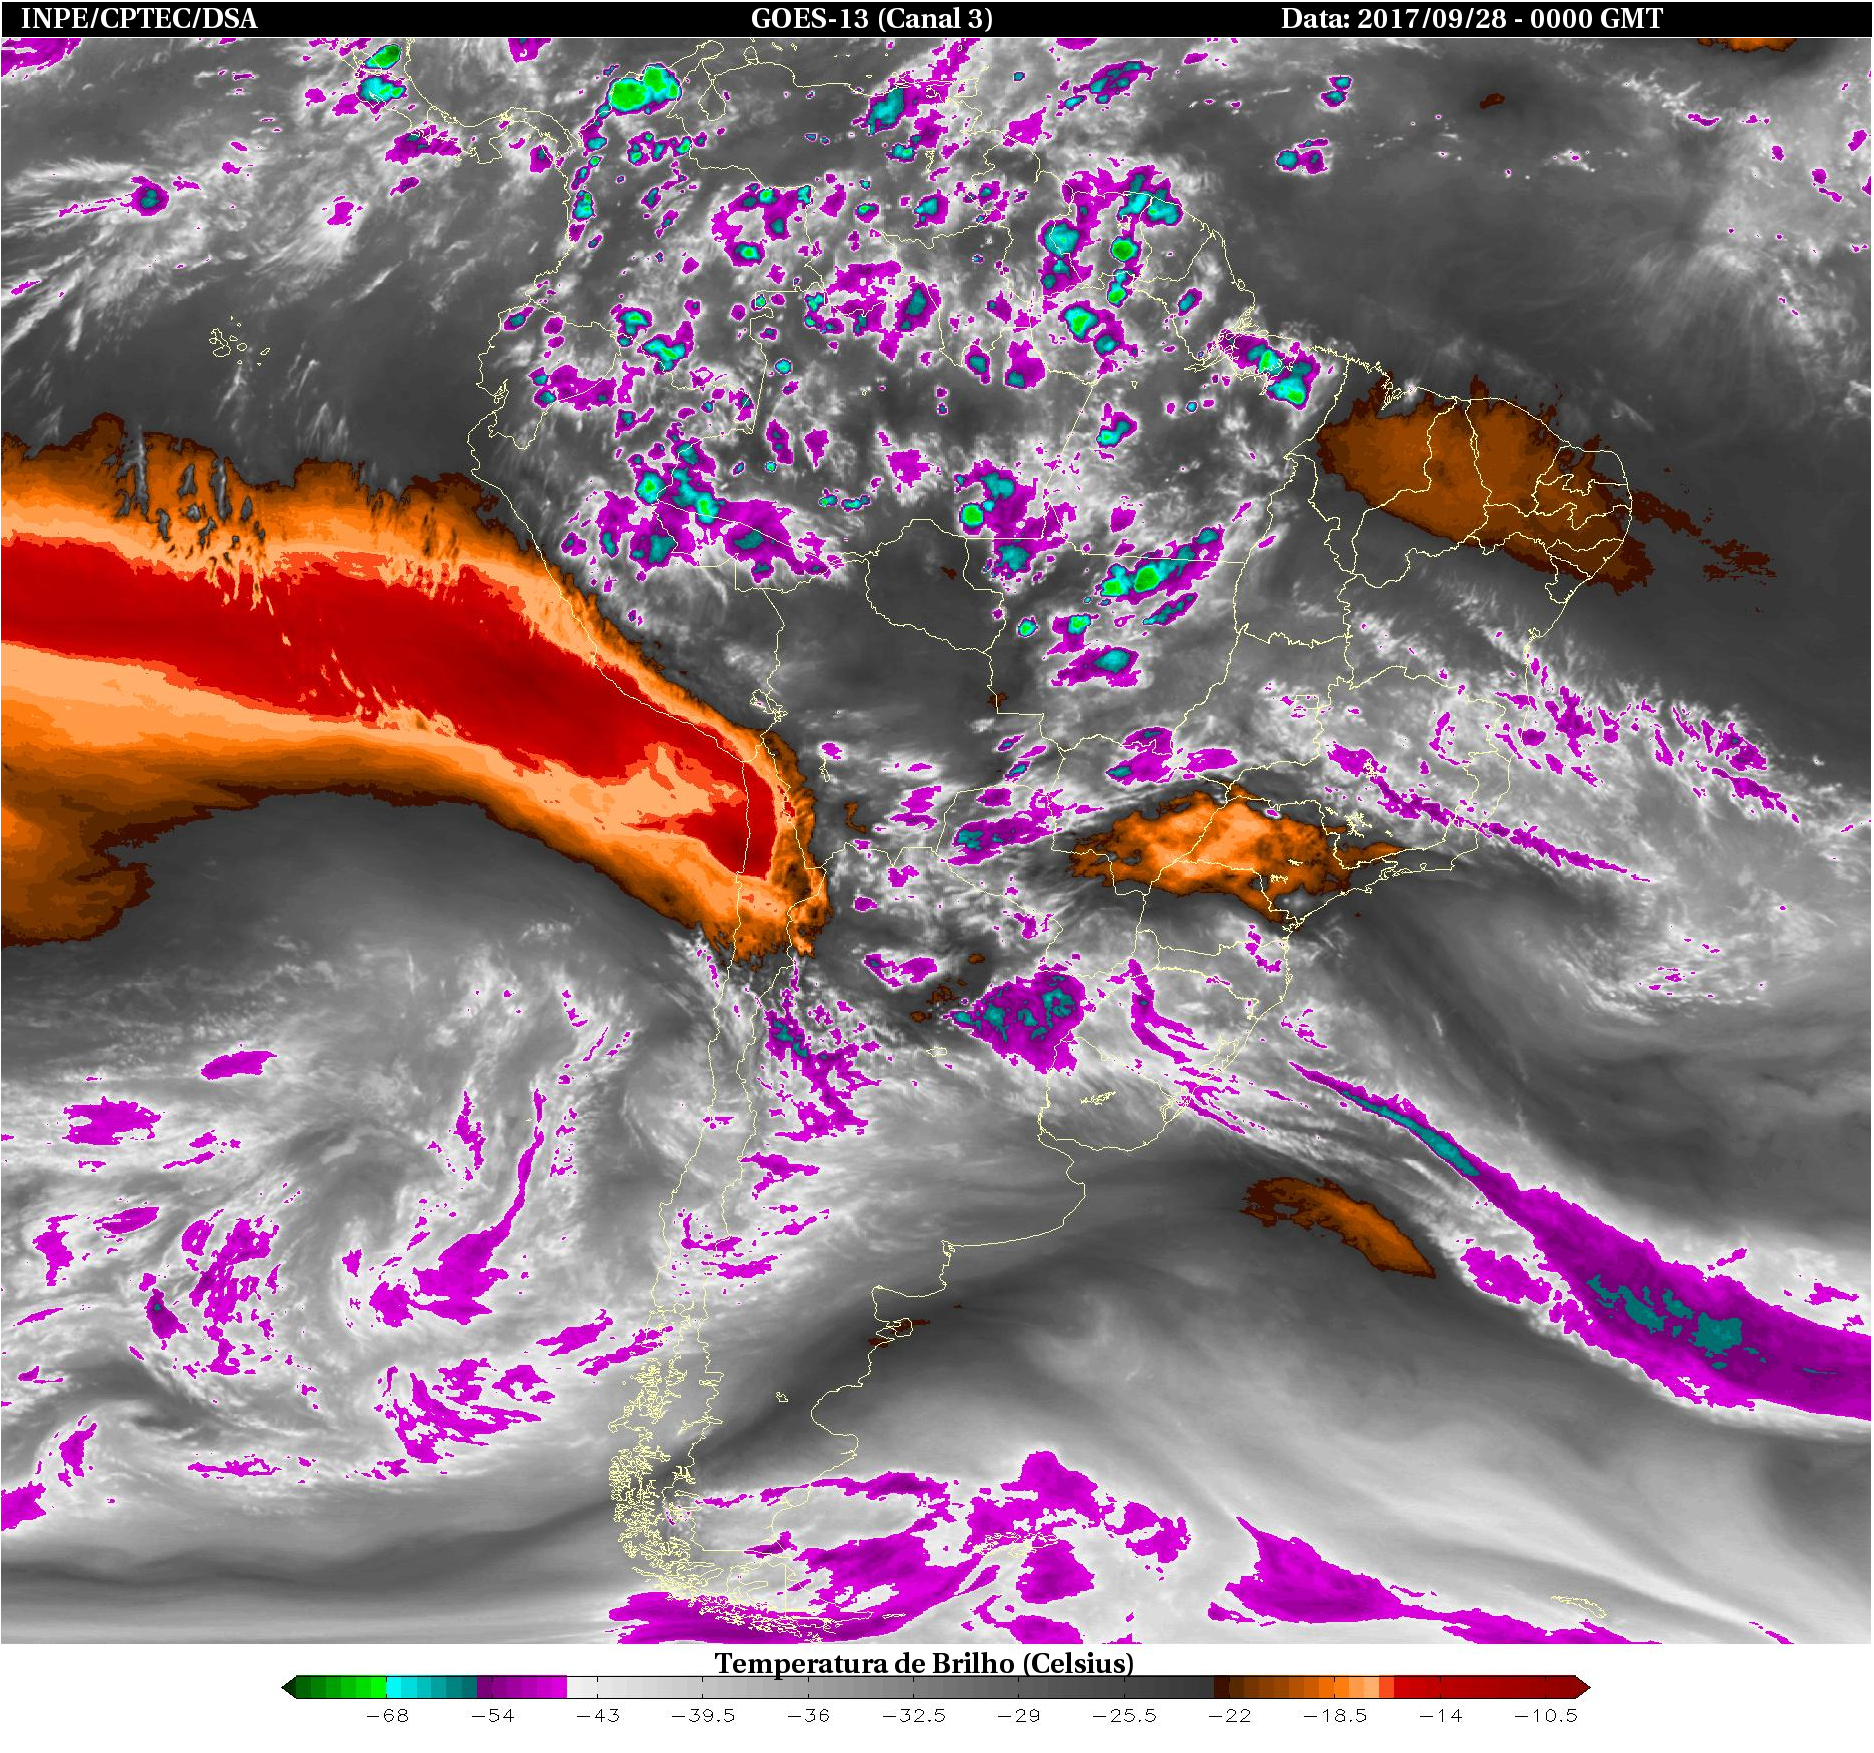Click the -36 colorbar tick label
The width and height of the screenshot is (1874, 1753).
(807, 1716)
